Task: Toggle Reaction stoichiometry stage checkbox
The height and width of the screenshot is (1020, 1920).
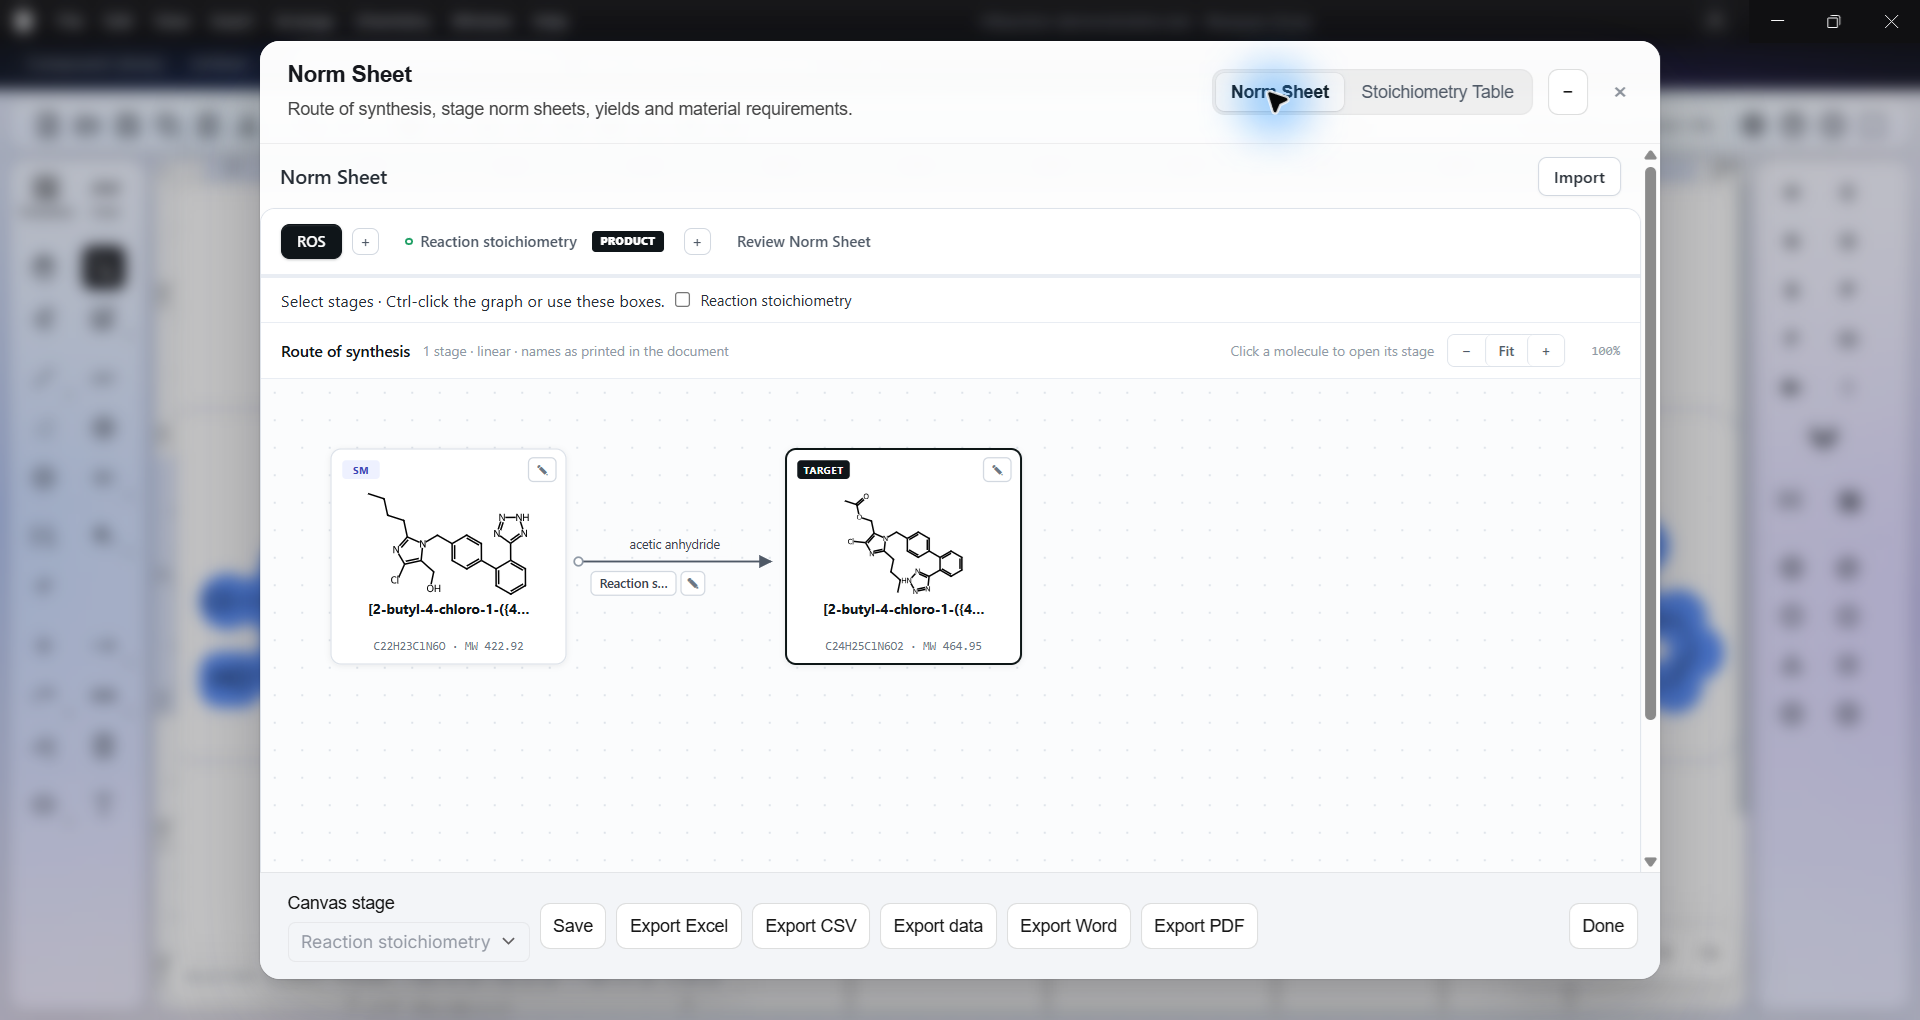Action: point(683,300)
